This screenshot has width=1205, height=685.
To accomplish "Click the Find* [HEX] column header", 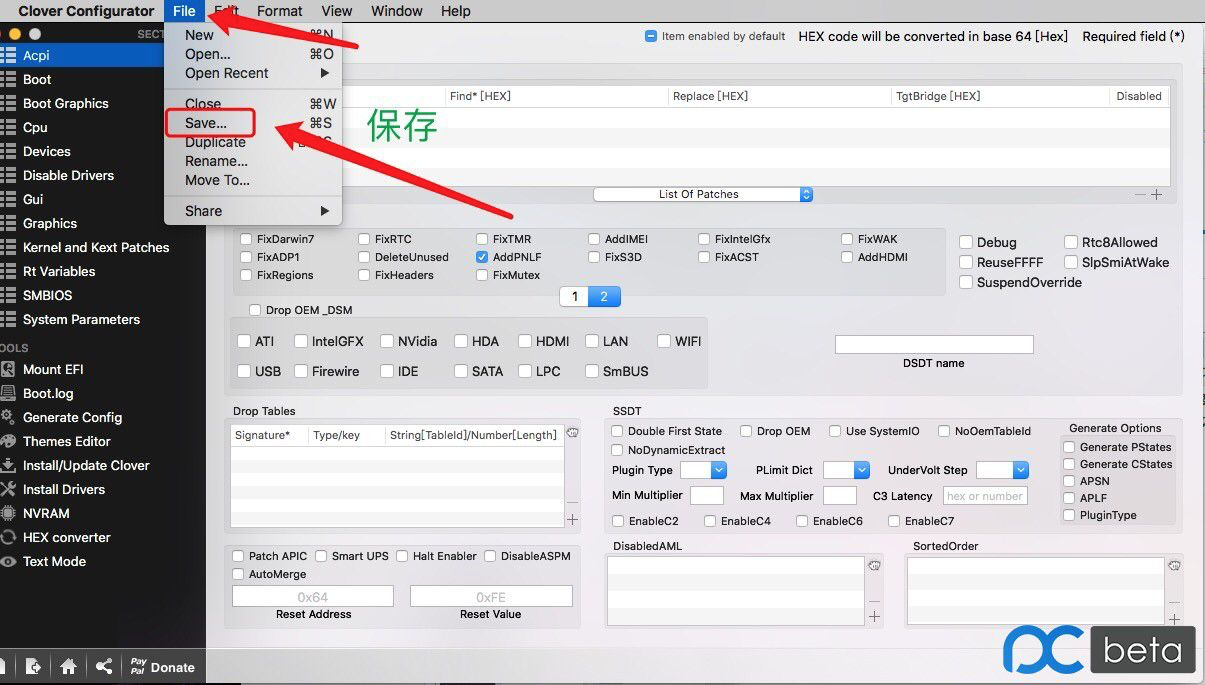I will coord(556,96).
